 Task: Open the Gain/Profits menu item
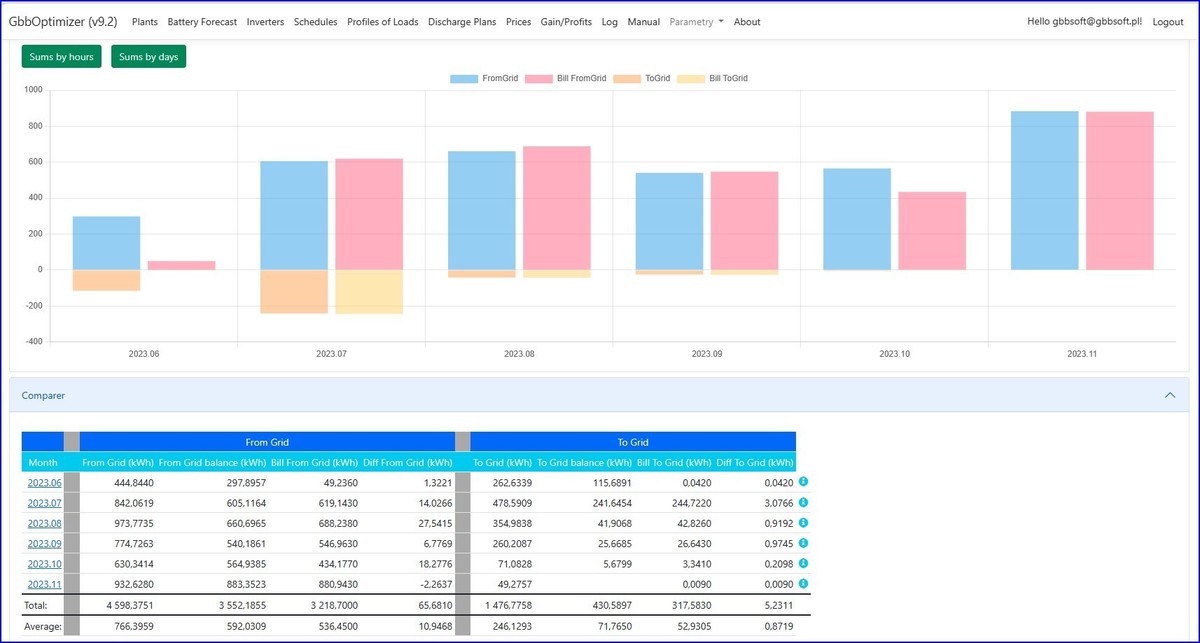[566, 22]
